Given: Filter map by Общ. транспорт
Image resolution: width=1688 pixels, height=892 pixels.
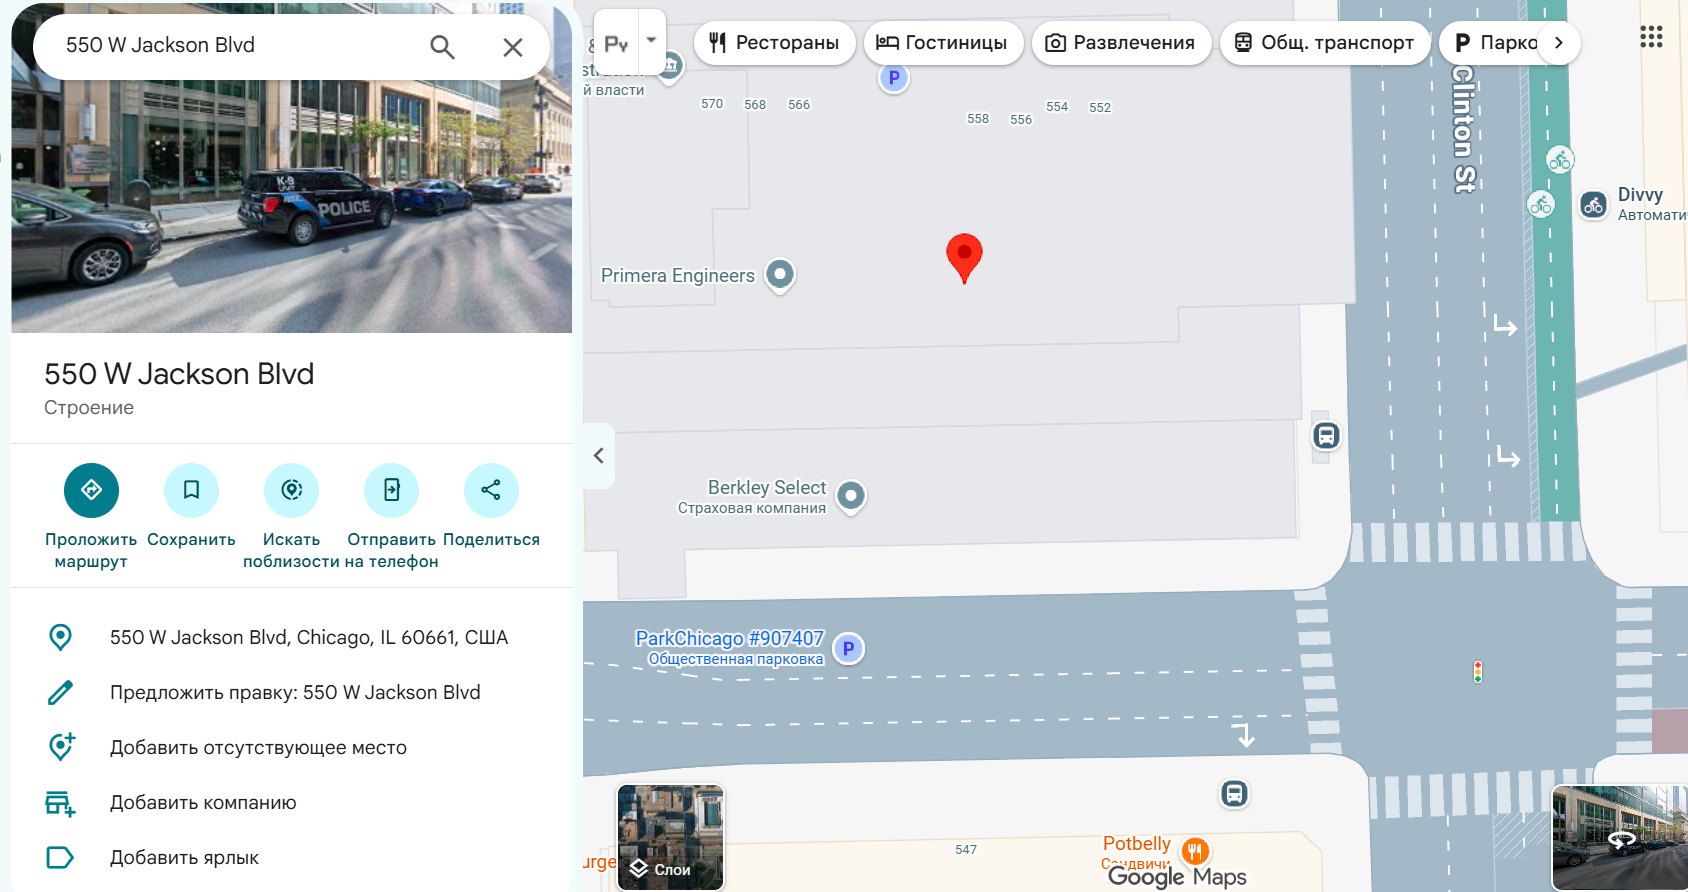Looking at the screenshot, I should click(x=1325, y=43).
